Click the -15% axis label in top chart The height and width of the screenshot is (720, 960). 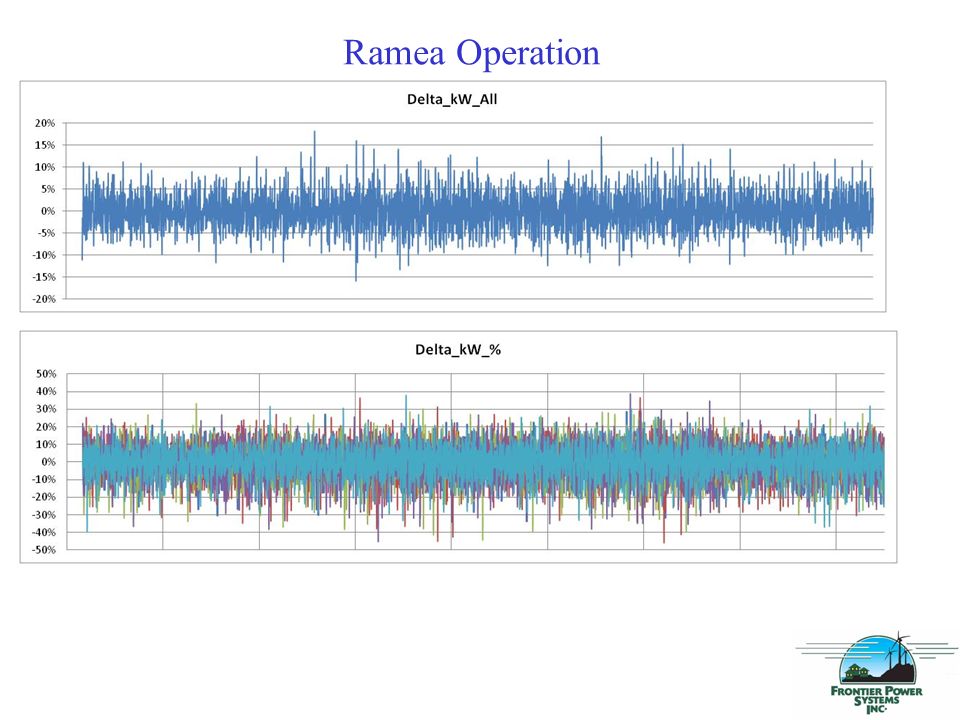(x=43, y=277)
